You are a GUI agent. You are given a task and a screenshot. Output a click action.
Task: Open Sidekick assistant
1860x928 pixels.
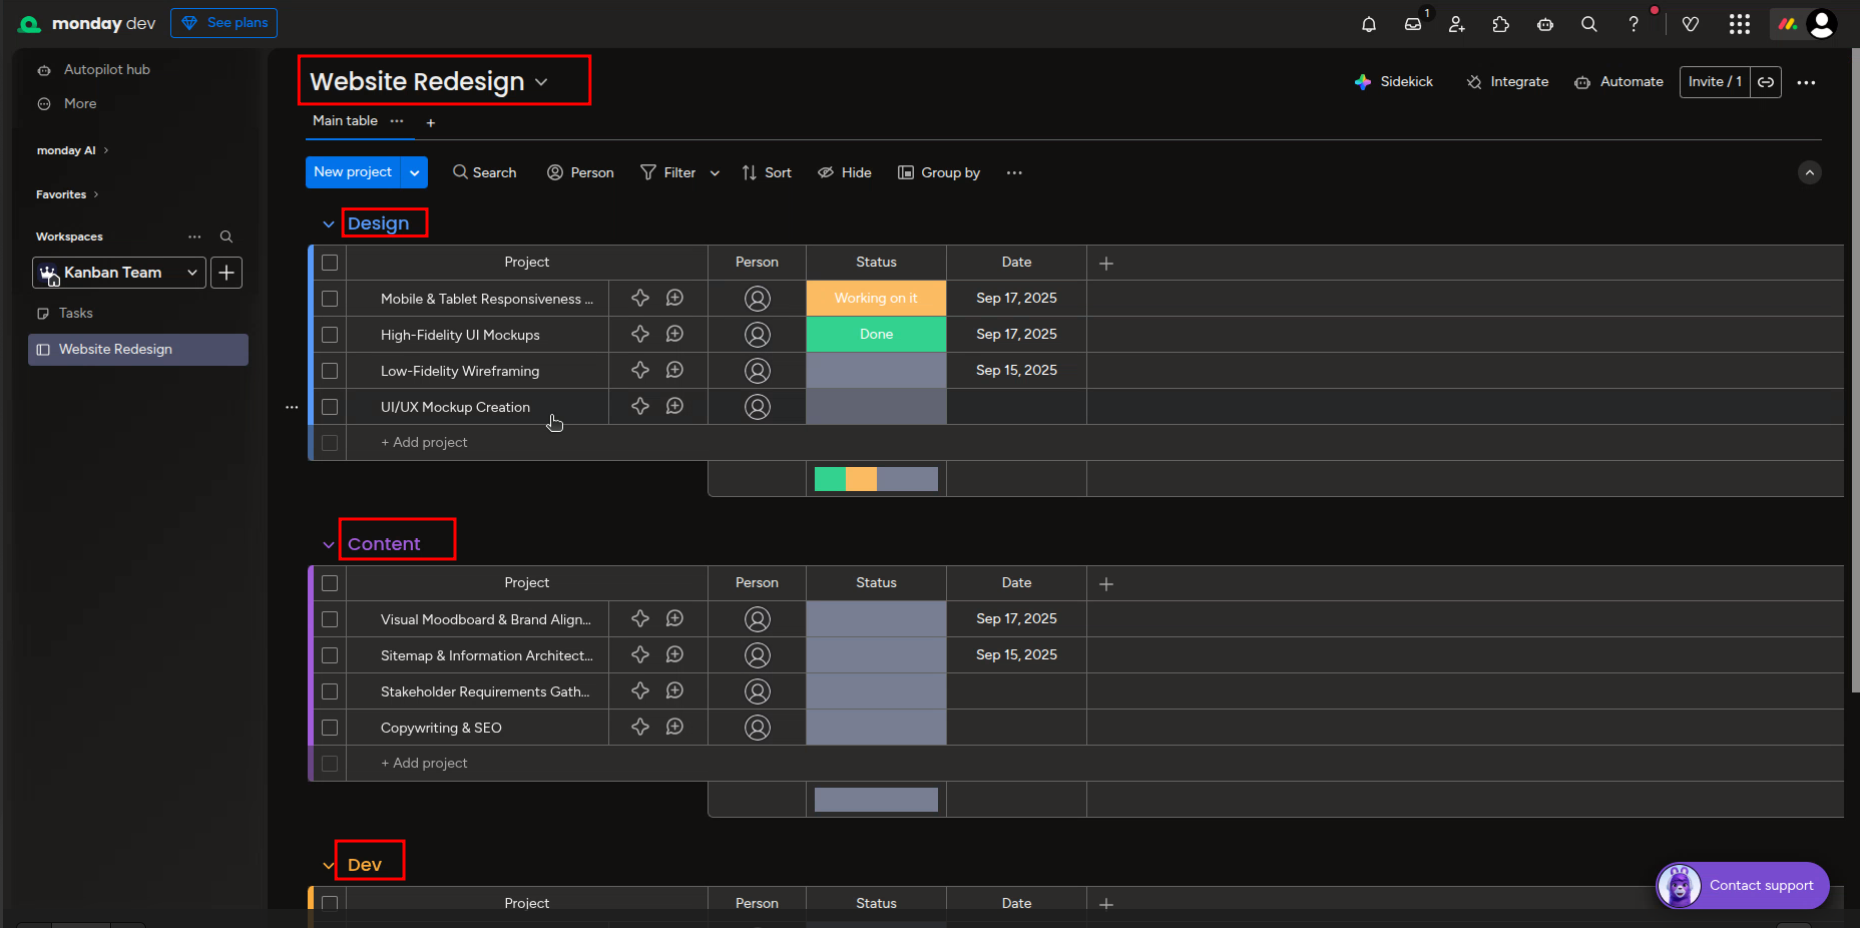pyautogui.click(x=1394, y=82)
